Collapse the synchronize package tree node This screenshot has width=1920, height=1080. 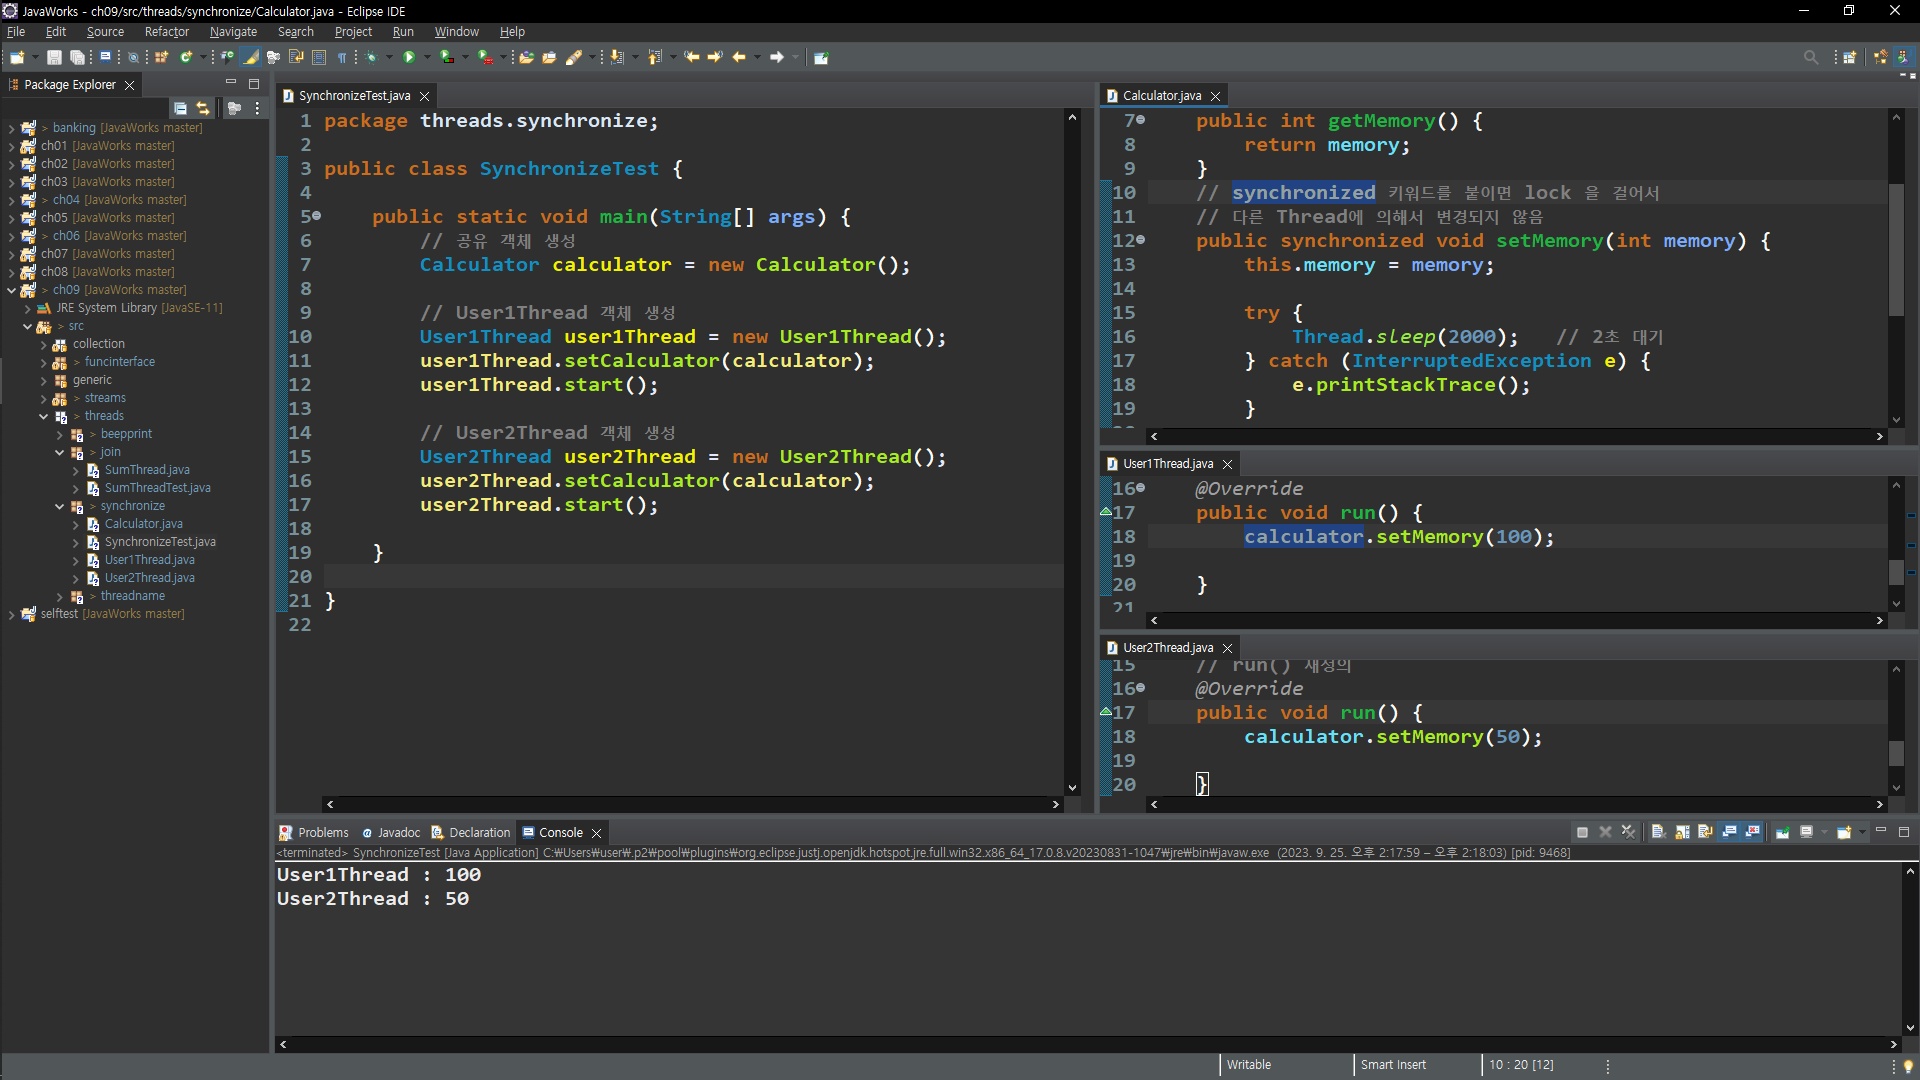pyautogui.click(x=59, y=506)
